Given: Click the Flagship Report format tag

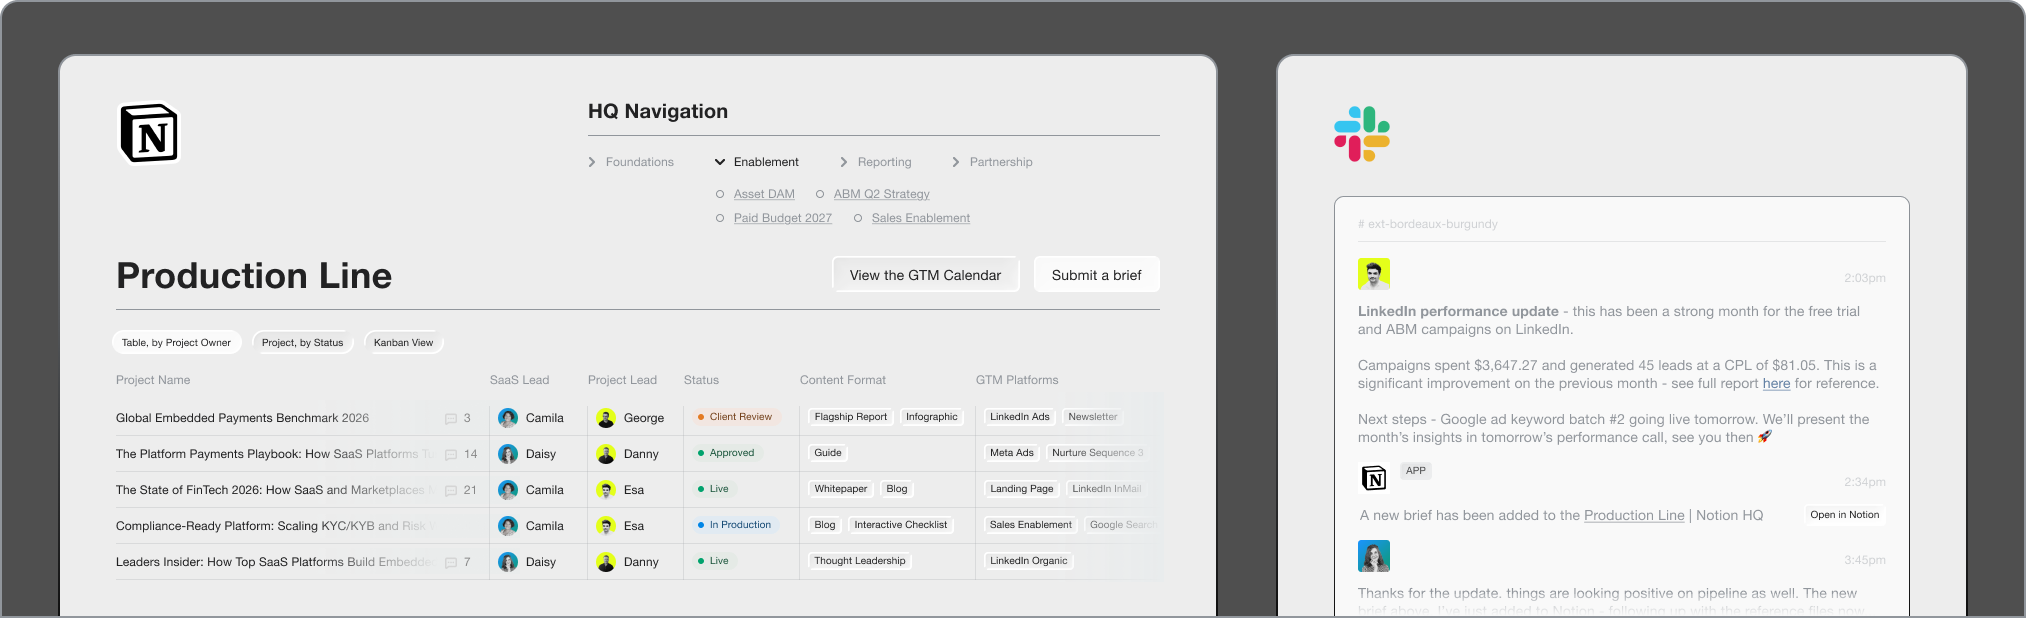Looking at the screenshot, I should [850, 417].
